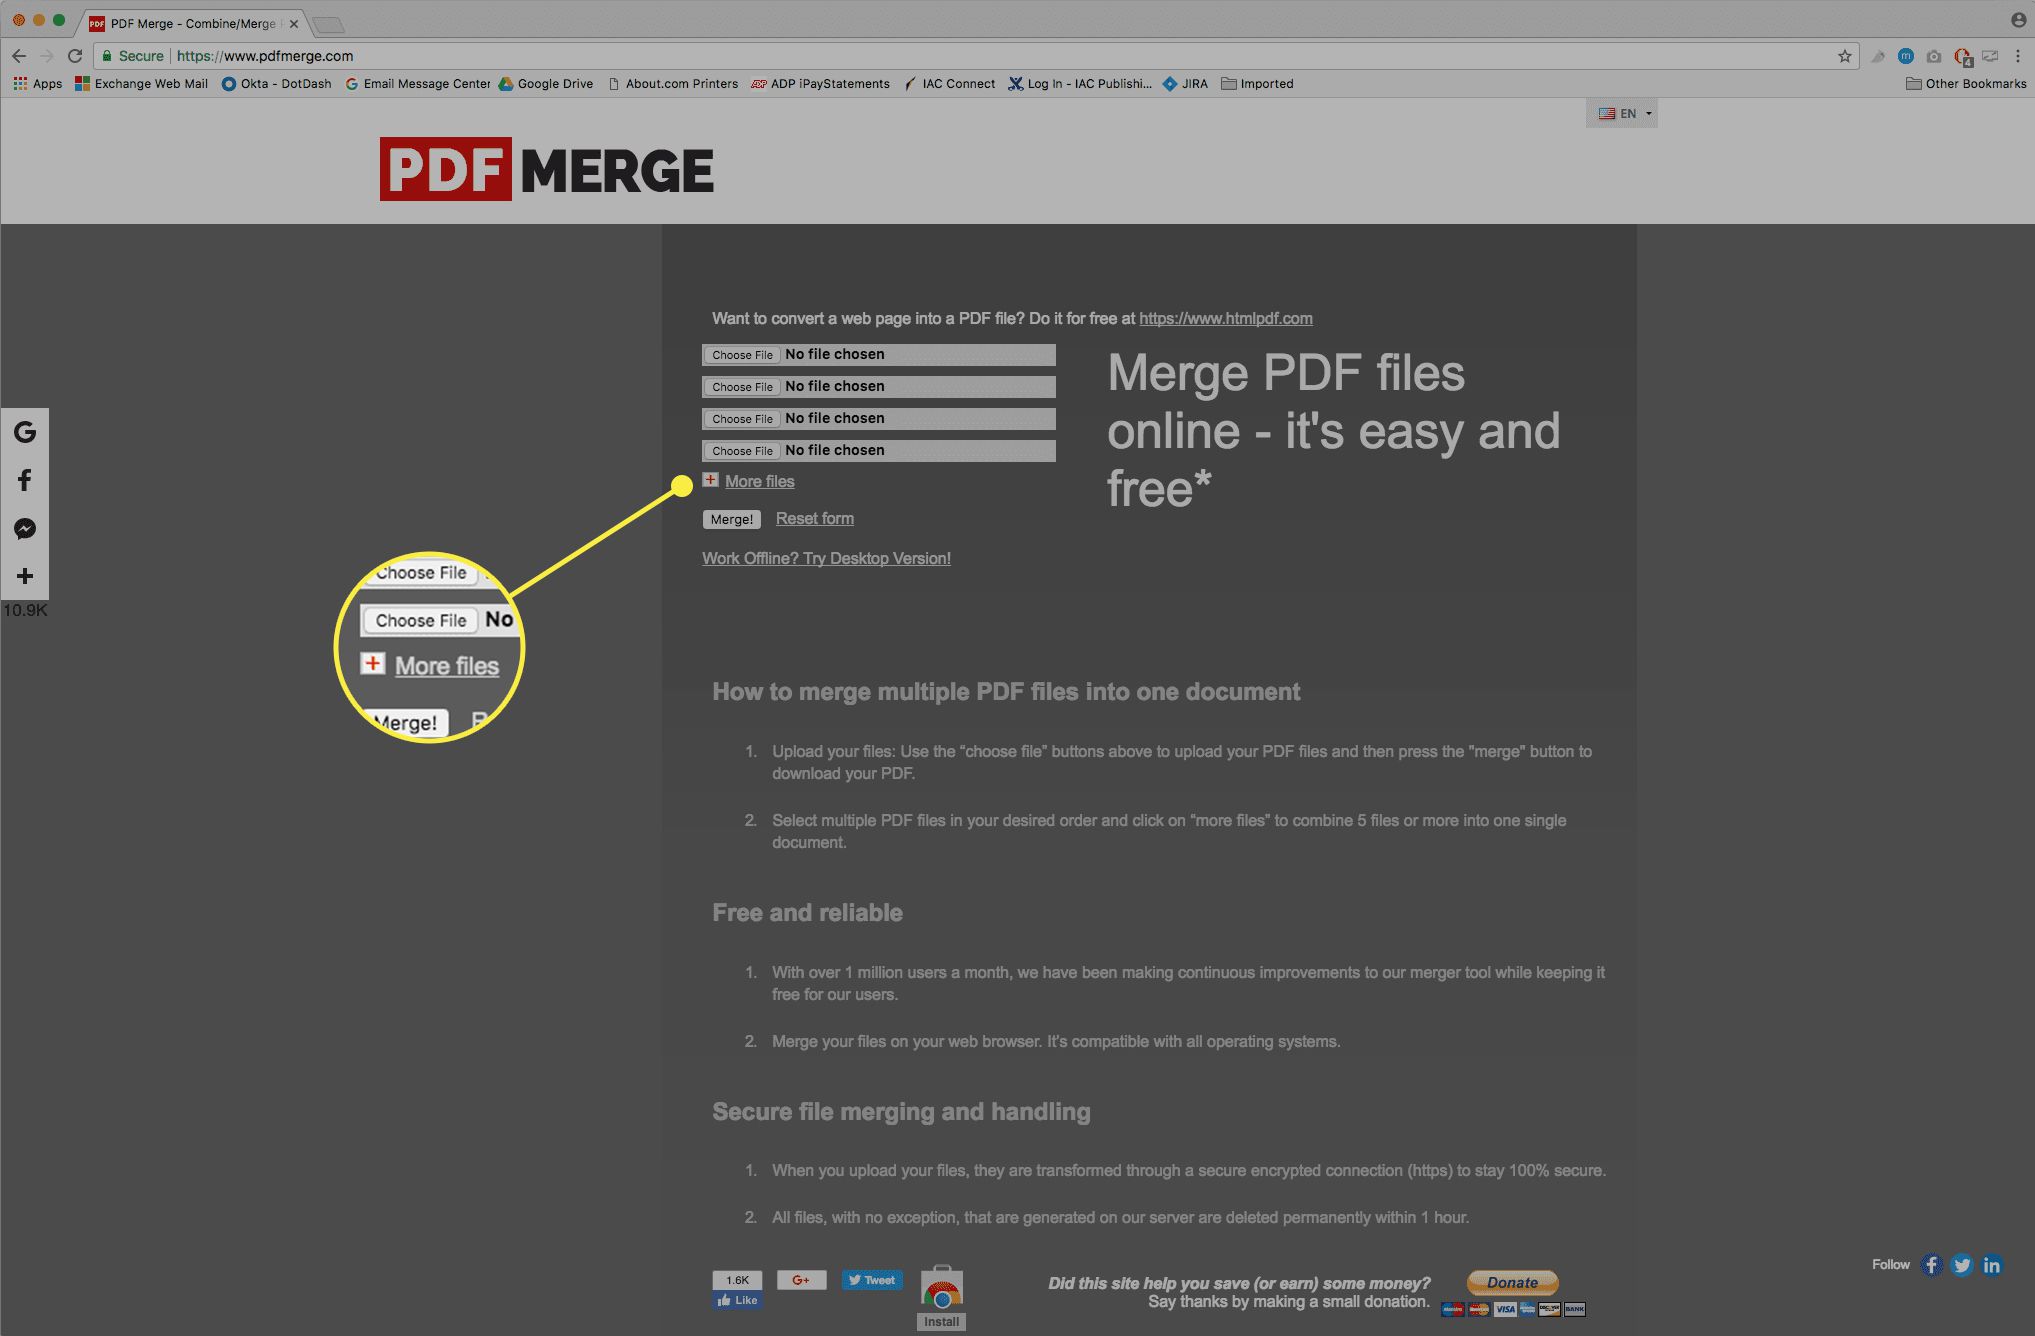Click Merge! to combine PDF files
The image size is (2035, 1336).
pyautogui.click(x=729, y=517)
